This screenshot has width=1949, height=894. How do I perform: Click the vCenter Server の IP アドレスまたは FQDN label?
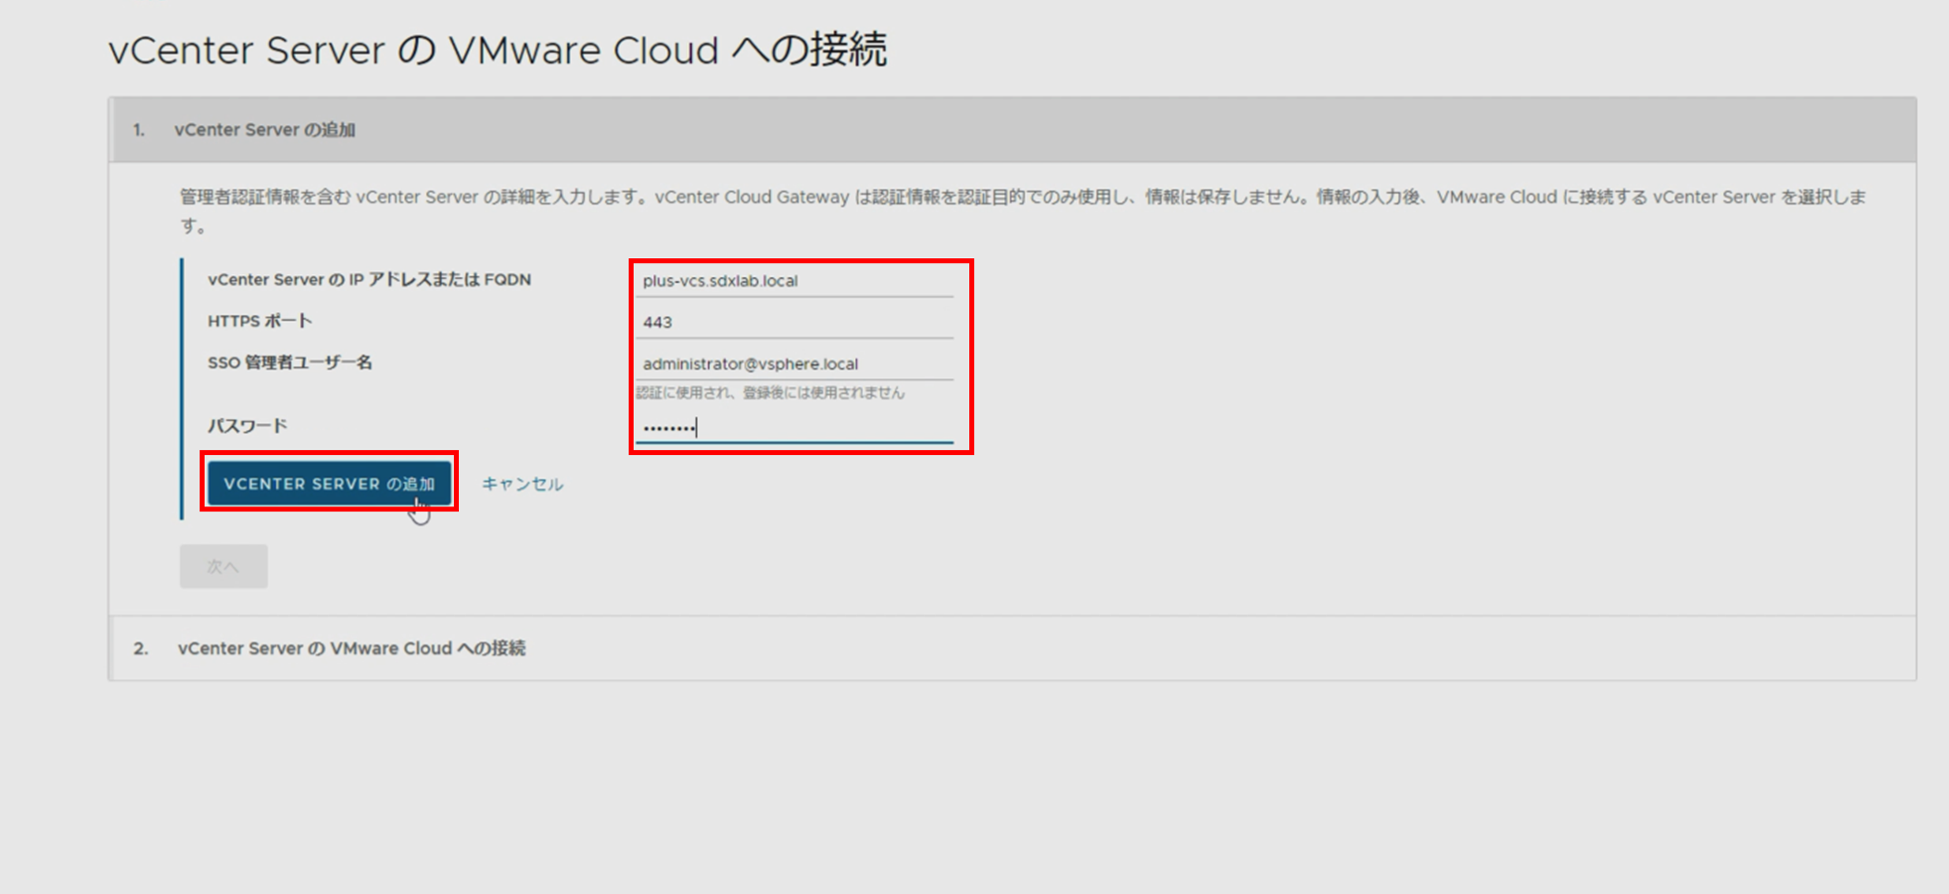point(369,280)
